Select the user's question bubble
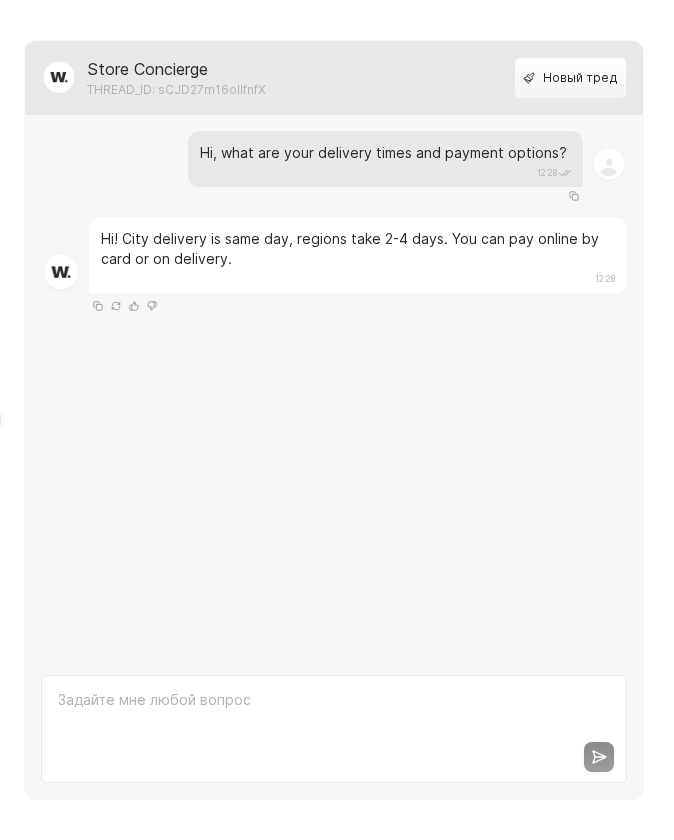The image size is (674, 840). [x=385, y=159]
